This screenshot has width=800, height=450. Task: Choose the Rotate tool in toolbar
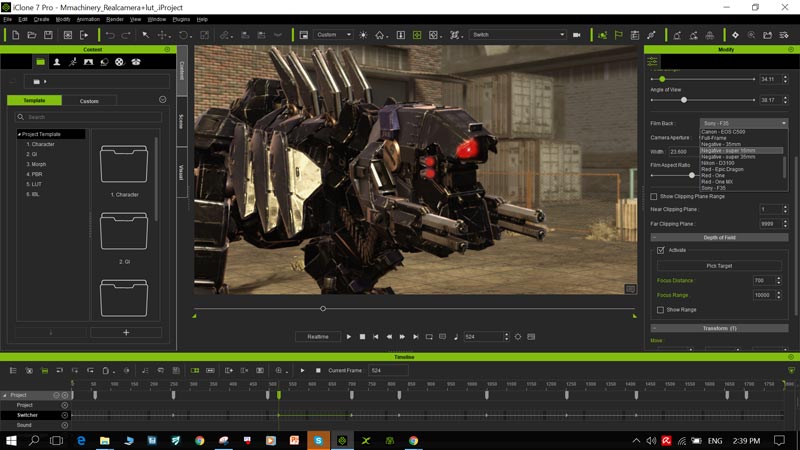click(x=183, y=35)
